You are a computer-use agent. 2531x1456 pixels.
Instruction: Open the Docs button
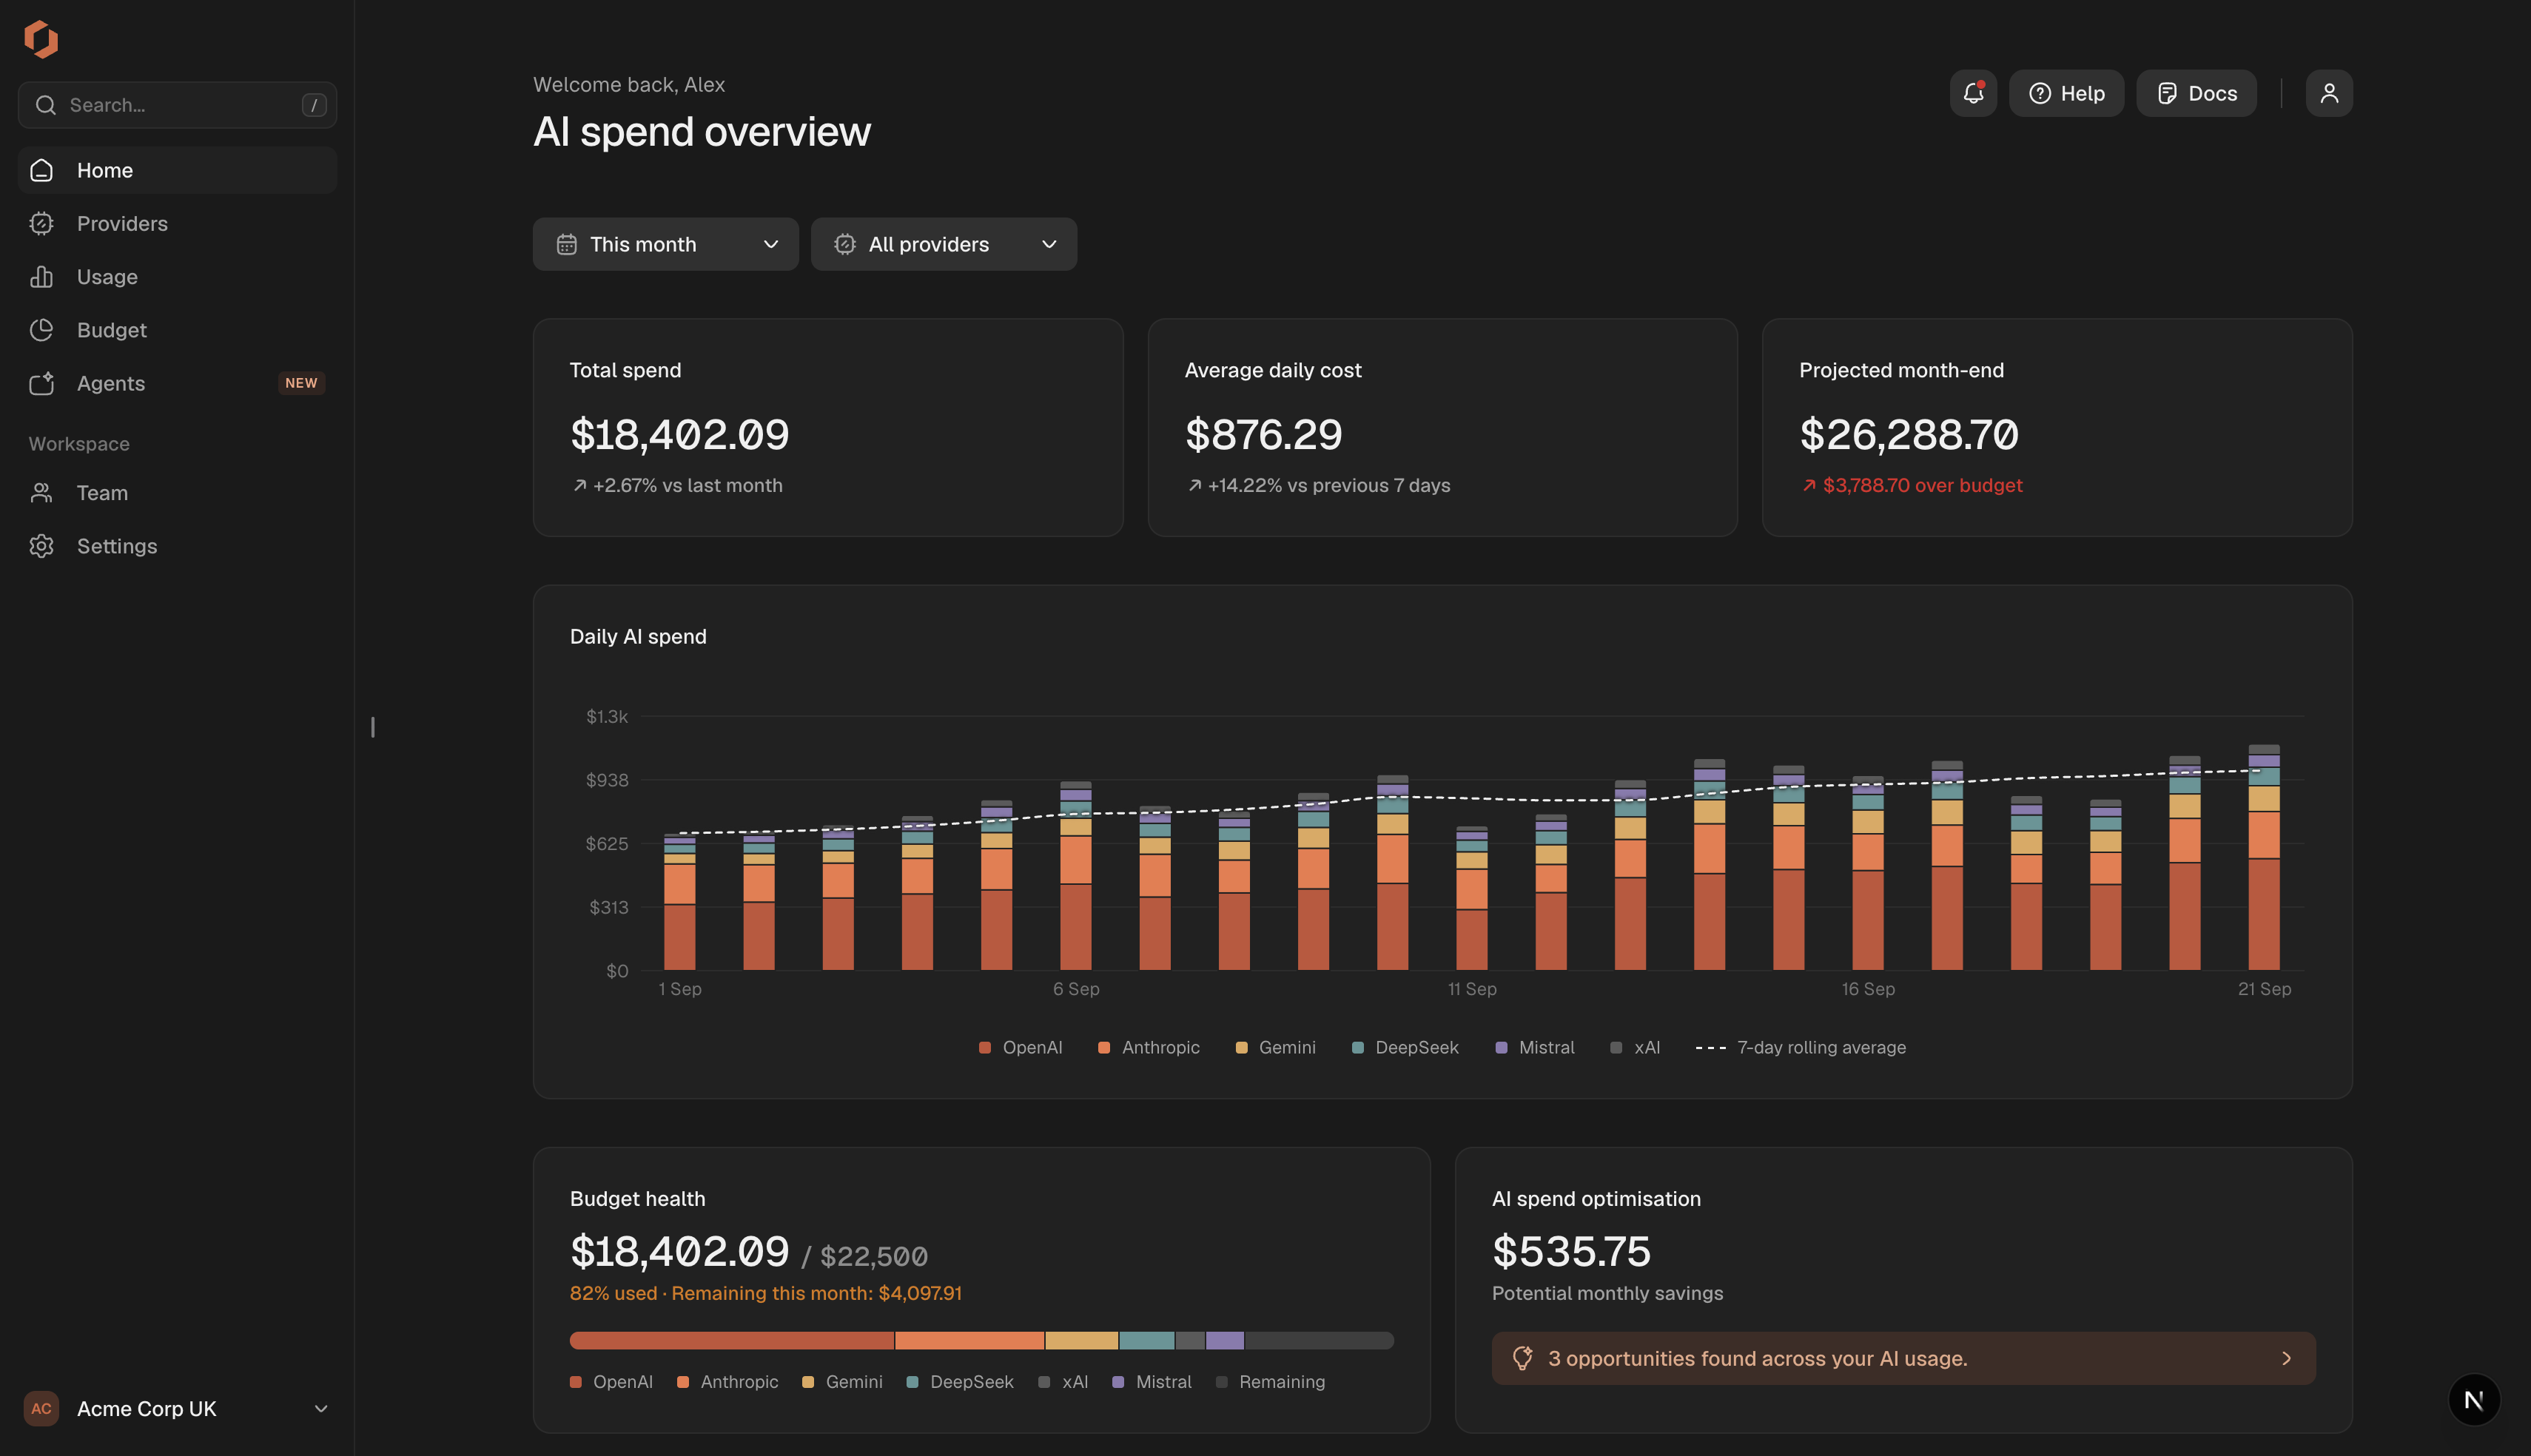pos(2196,93)
